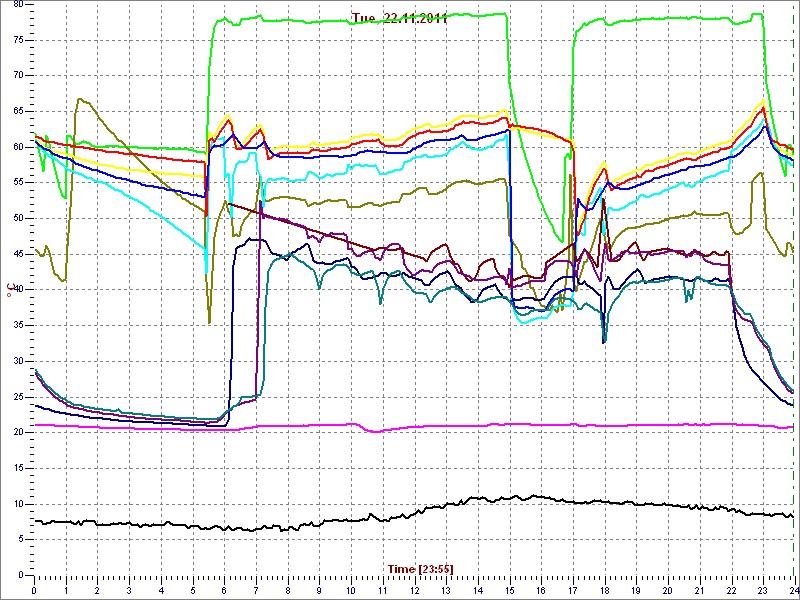Click the chart date title 'Tue, 22.11.2011'
The height and width of the screenshot is (600, 800).
399,19
